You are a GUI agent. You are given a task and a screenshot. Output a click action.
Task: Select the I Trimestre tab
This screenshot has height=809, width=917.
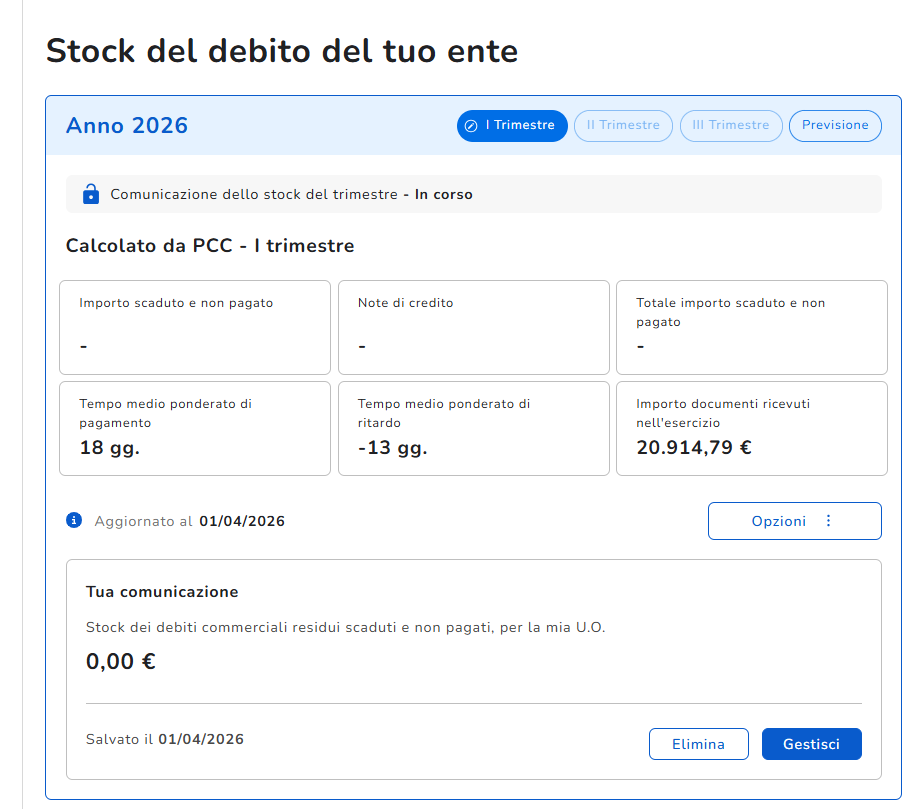click(512, 126)
